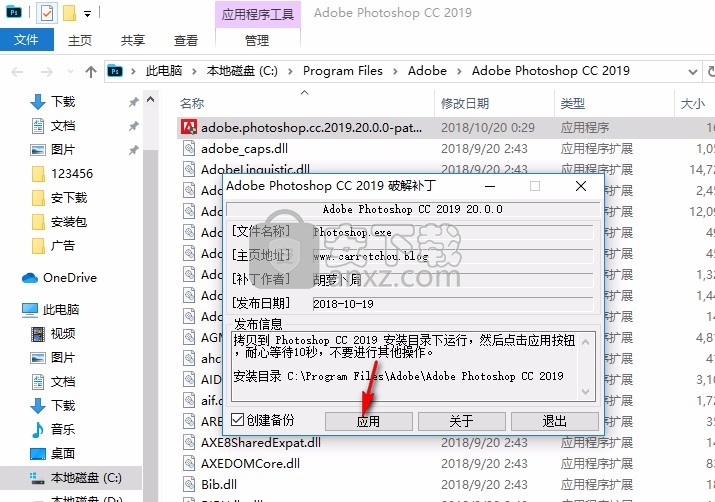Open the File (文件) ribbon tab
Viewport: 715px width, 502px height.
click(26, 40)
